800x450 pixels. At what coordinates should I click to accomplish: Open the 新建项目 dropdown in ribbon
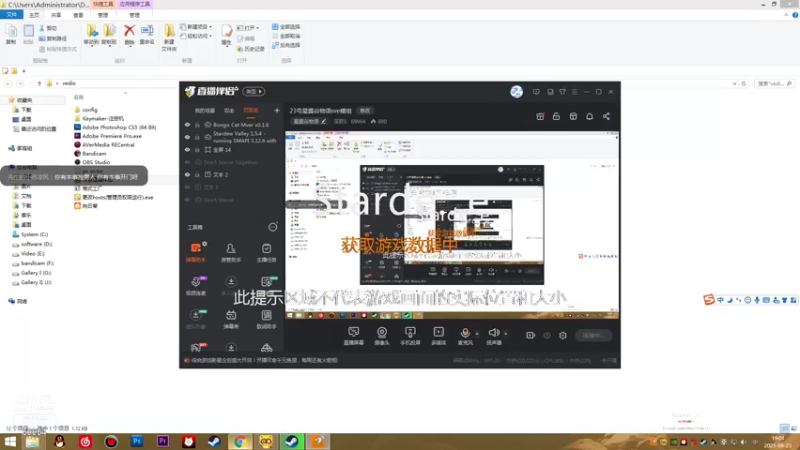pyautogui.click(x=196, y=27)
